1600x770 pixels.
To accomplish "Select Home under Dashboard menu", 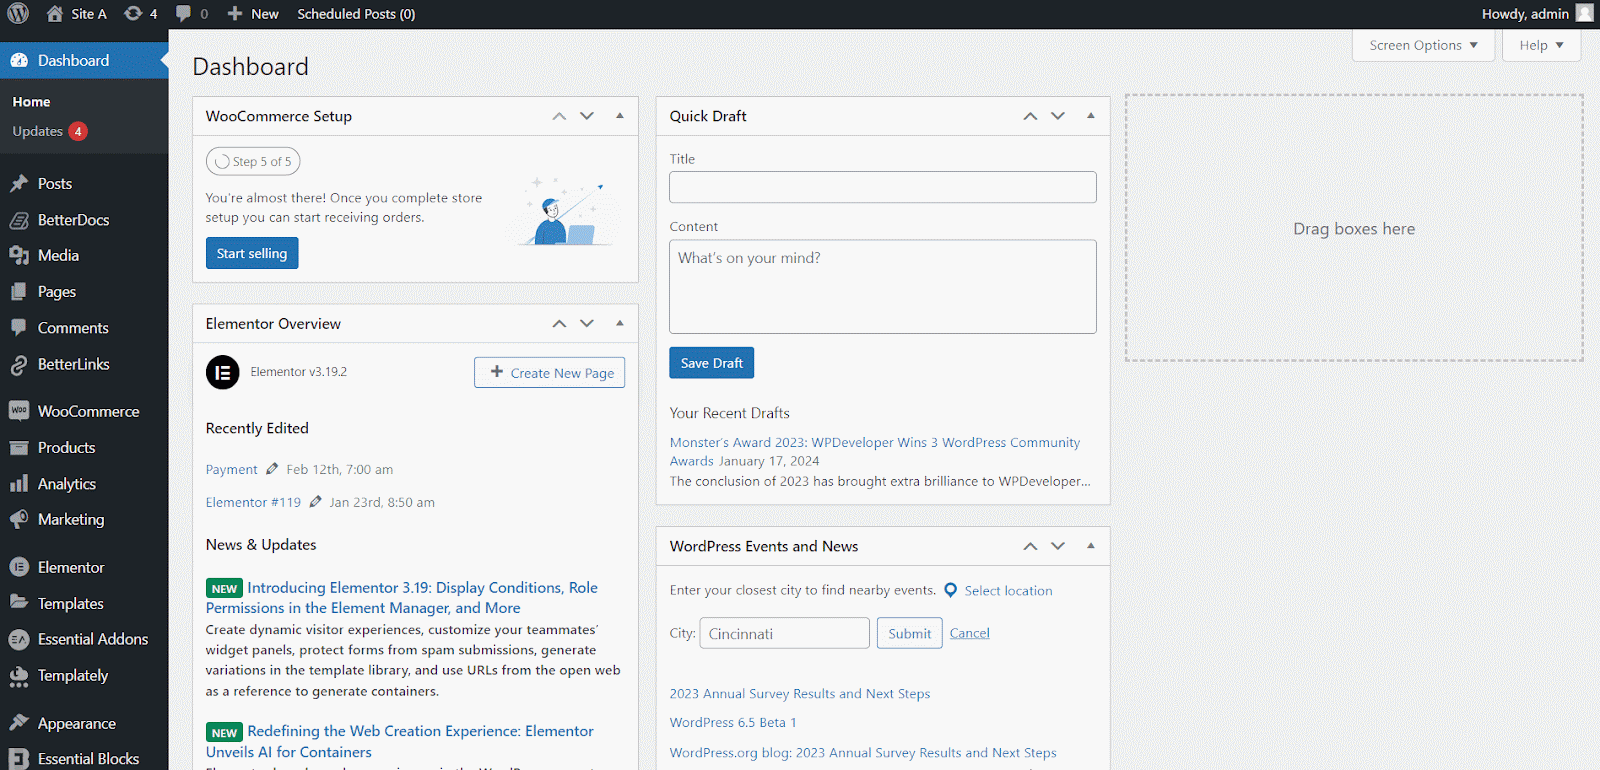I will [31, 102].
